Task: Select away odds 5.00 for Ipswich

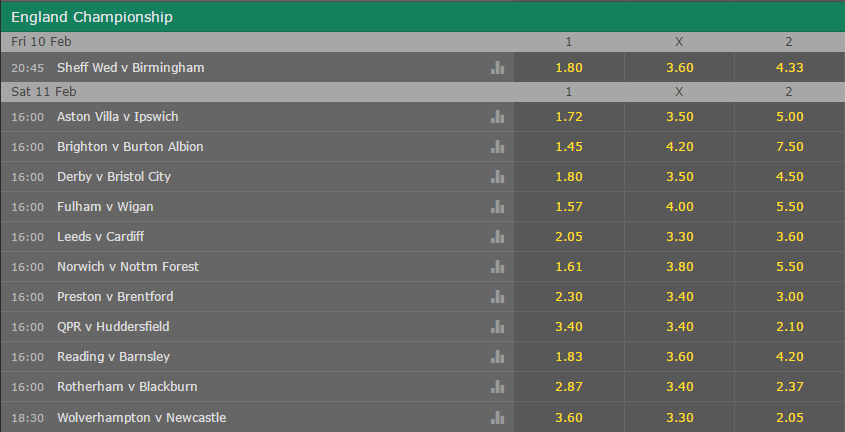Action: (789, 116)
